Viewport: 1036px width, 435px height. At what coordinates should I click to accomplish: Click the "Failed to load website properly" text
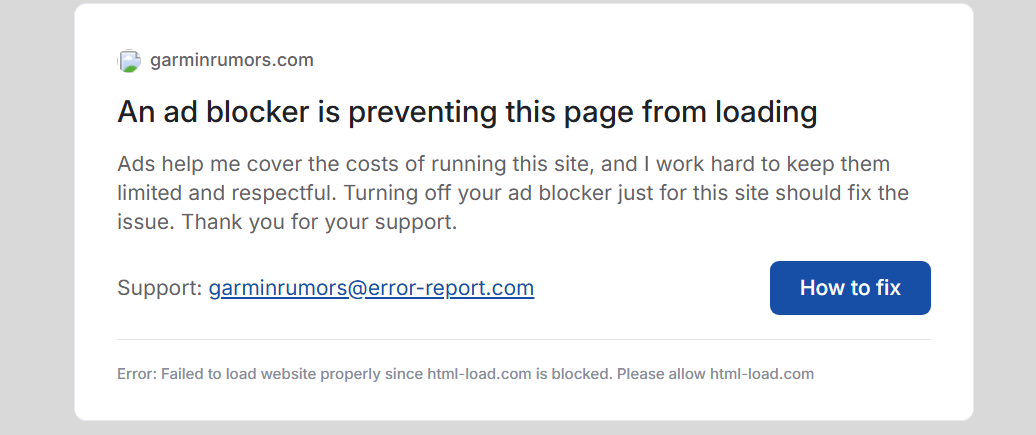(256, 374)
